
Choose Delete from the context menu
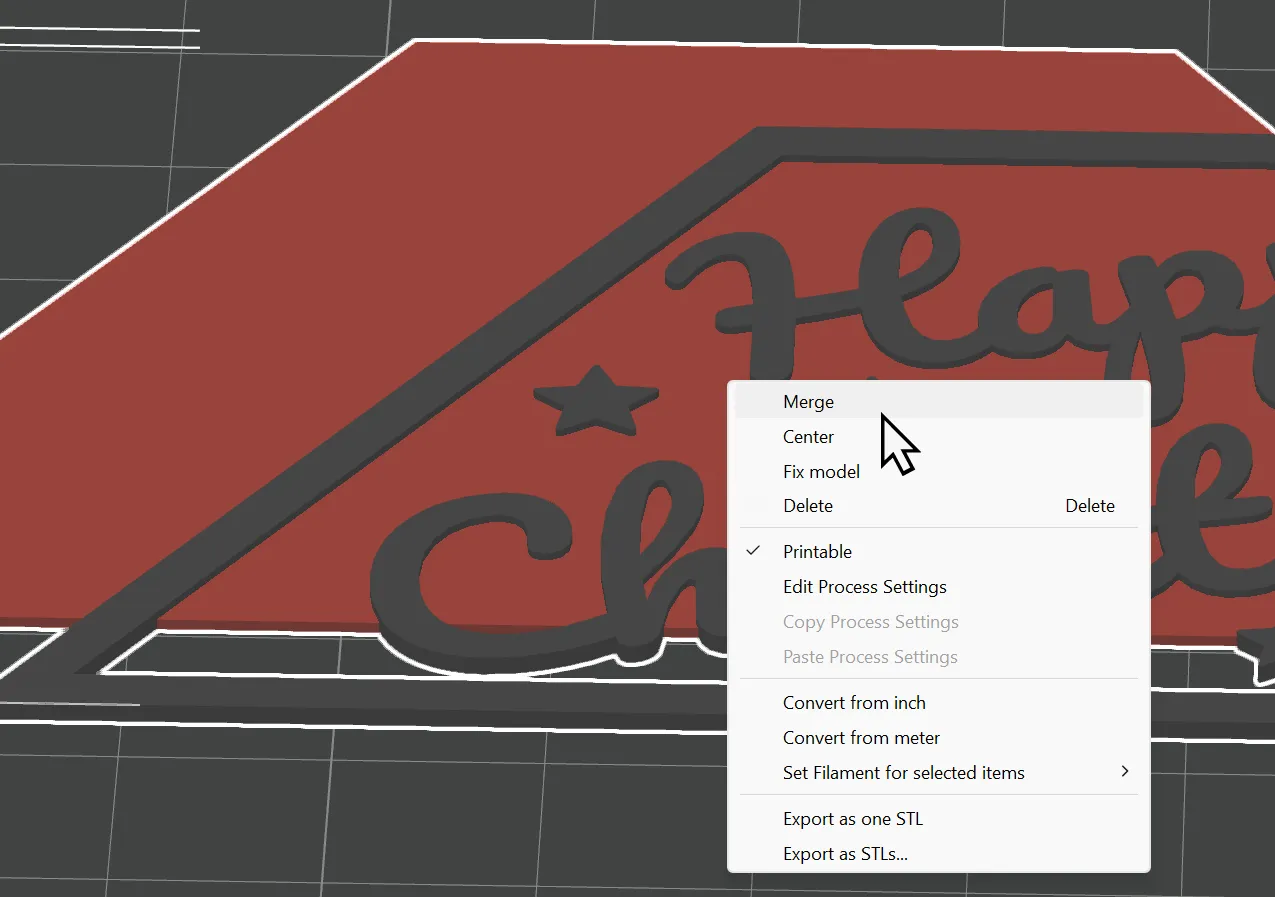point(939,506)
